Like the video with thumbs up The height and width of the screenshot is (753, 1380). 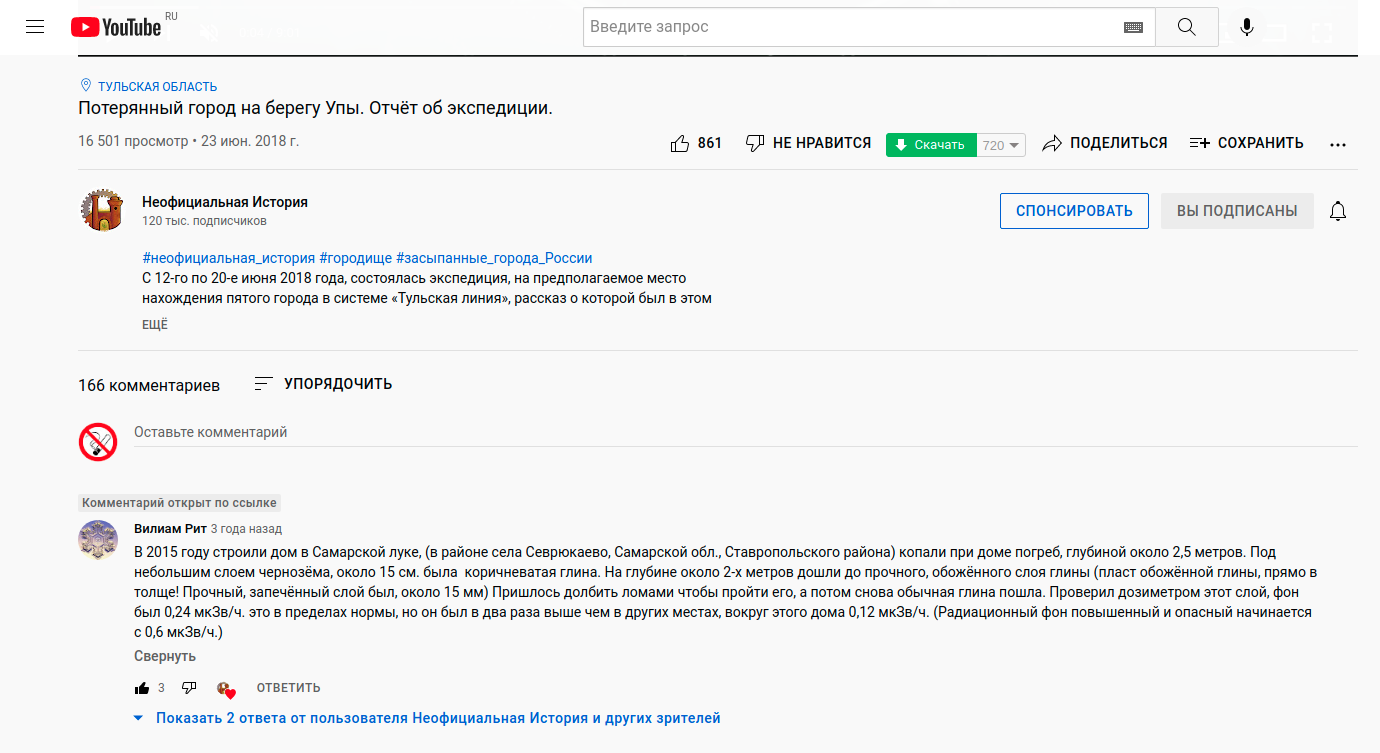click(x=696, y=143)
